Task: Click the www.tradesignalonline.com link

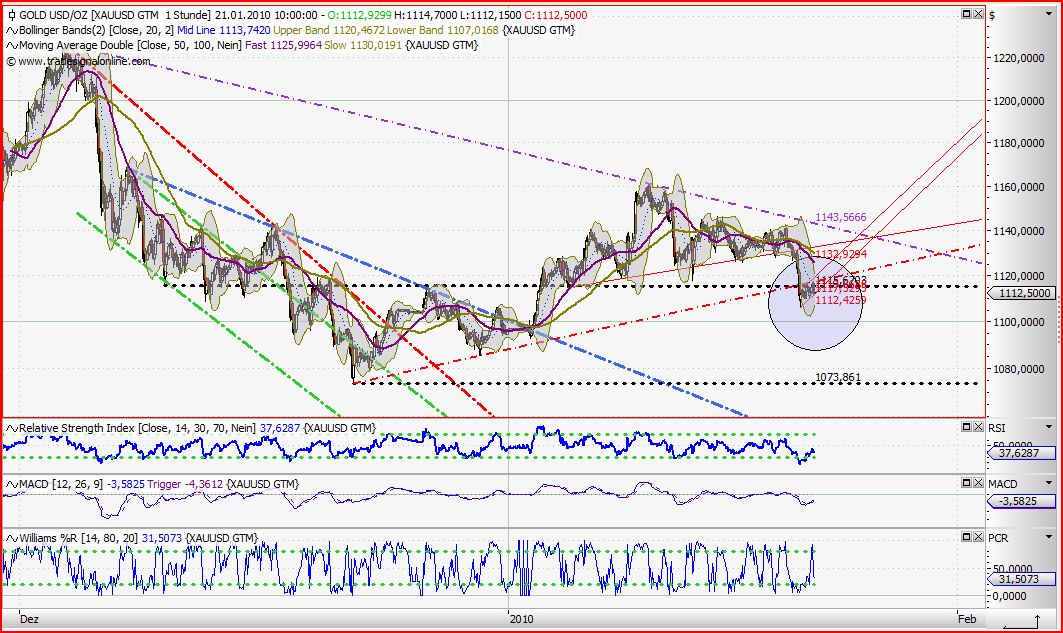Action: click(x=84, y=61)
